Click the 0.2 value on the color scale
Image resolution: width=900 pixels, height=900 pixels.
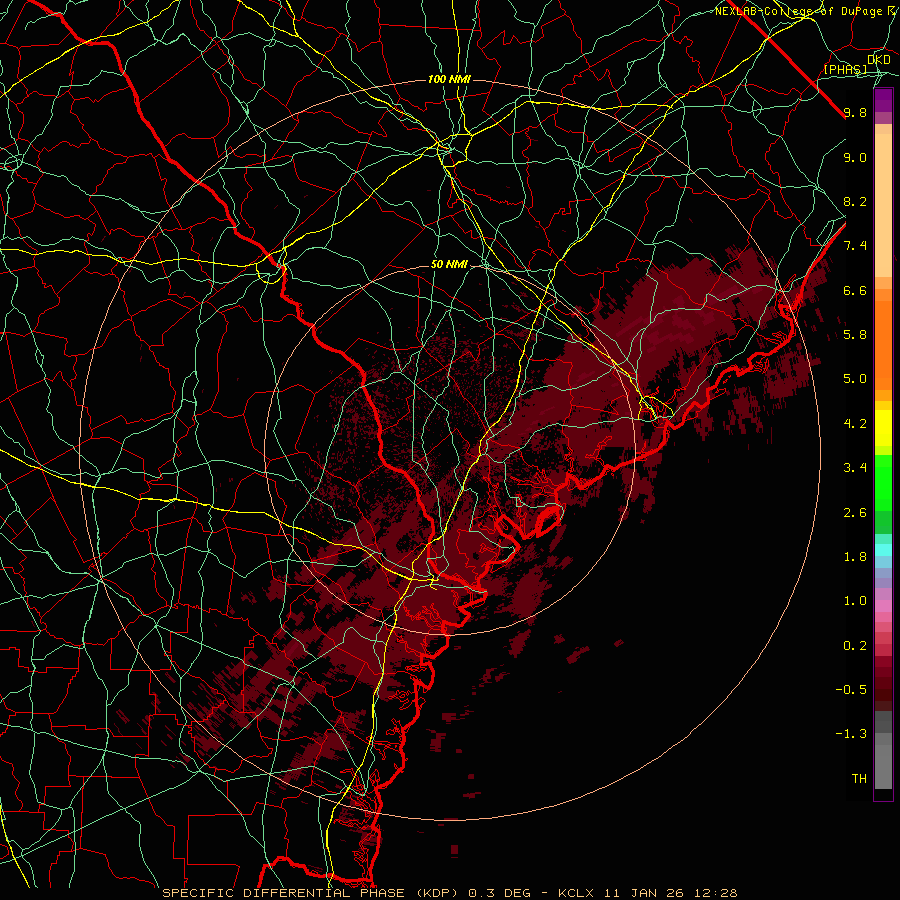(x=855, y=646)
